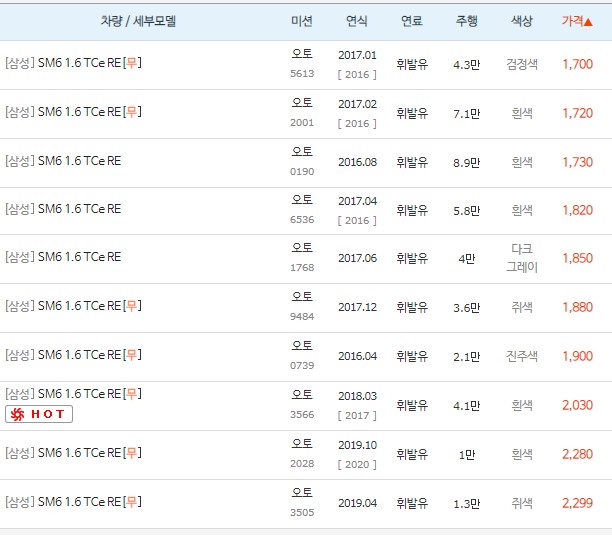Sort by 가격 column header
The height and width of the screenshot is (535, 612).
[577, 21]
